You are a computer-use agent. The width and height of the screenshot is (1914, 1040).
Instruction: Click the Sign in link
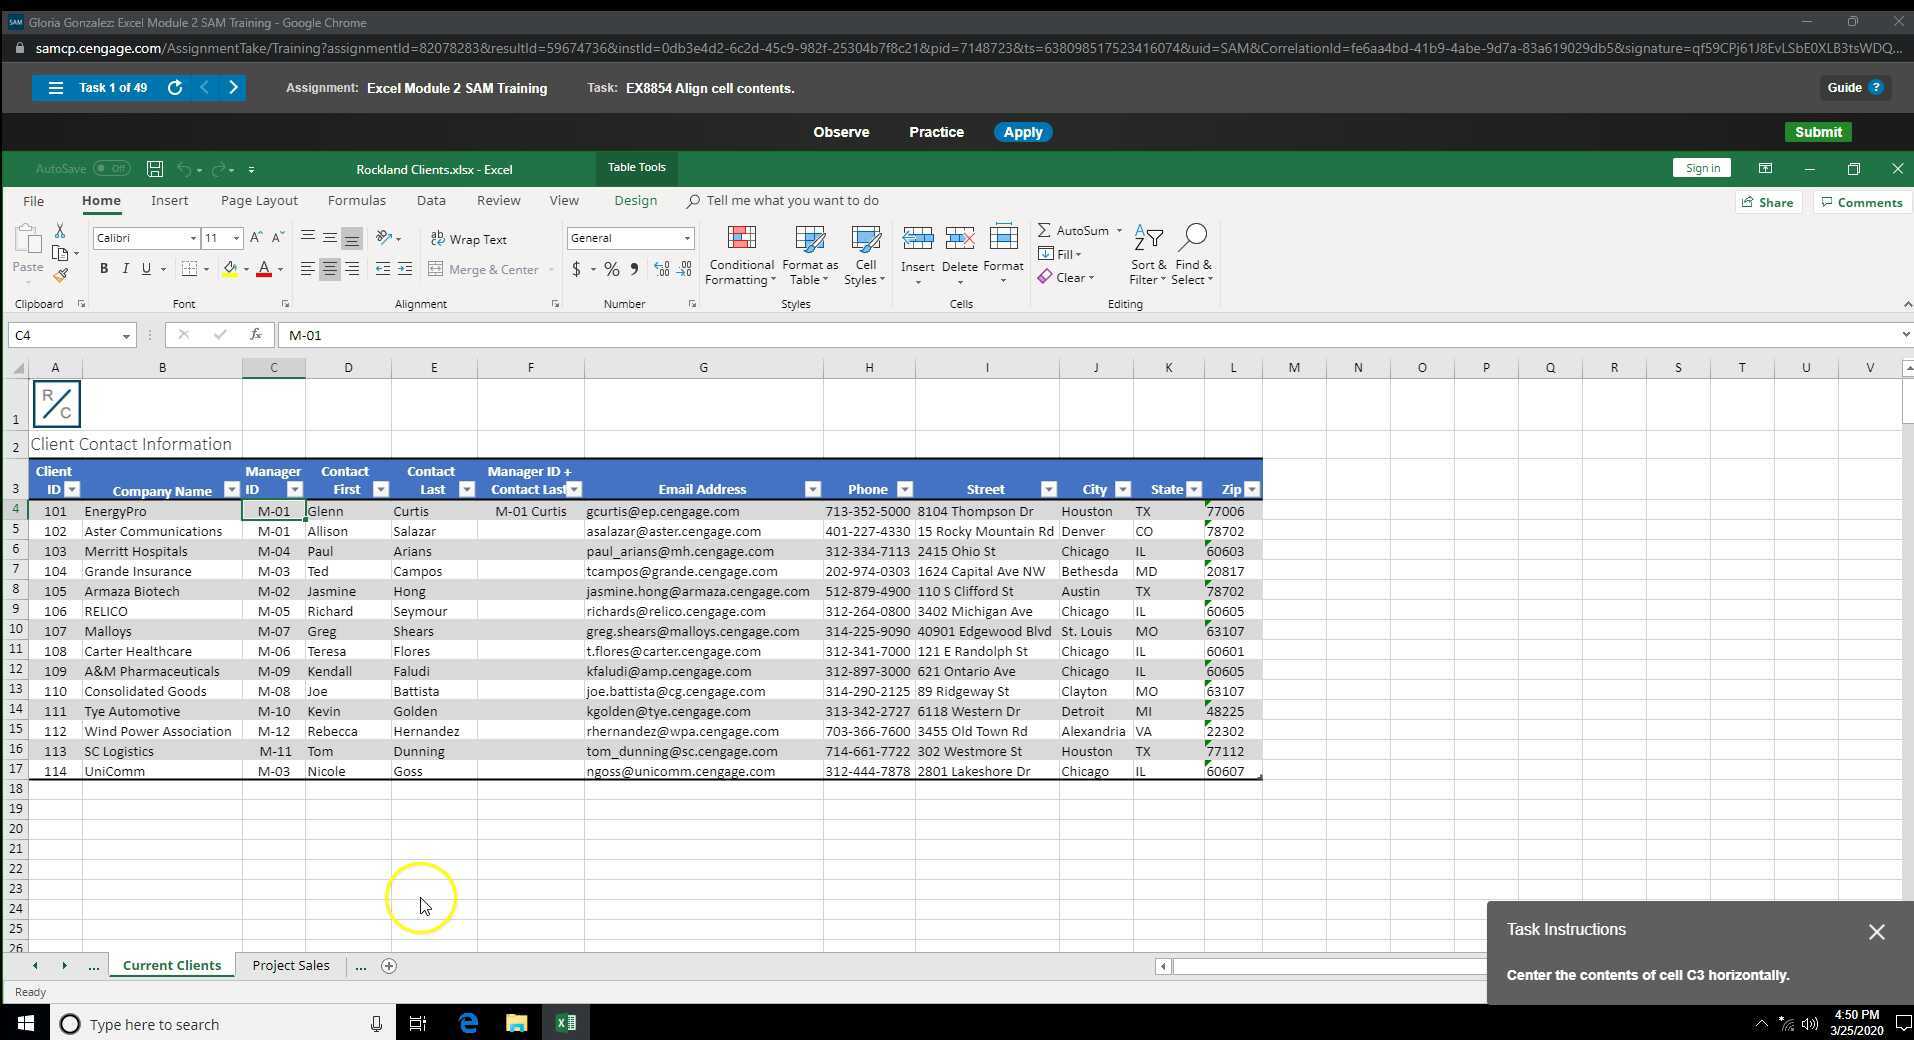coord(1701,167)
